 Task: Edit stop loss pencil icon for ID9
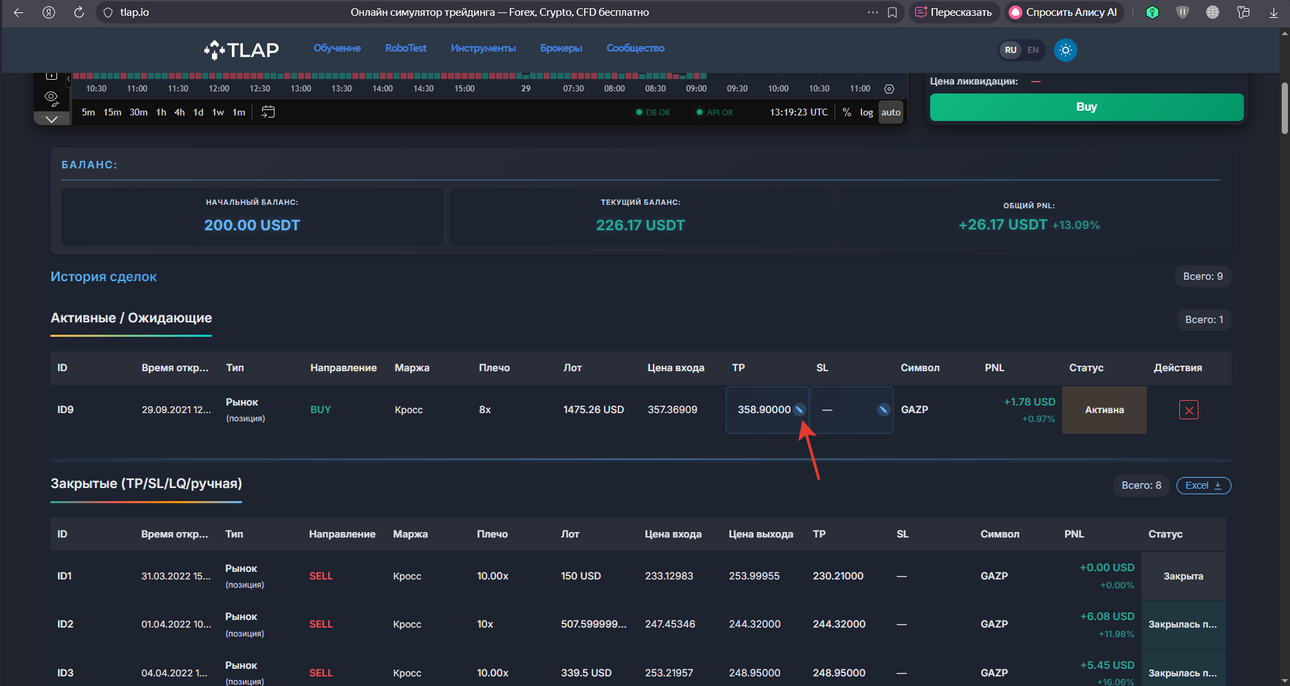[x=884, y=409]
